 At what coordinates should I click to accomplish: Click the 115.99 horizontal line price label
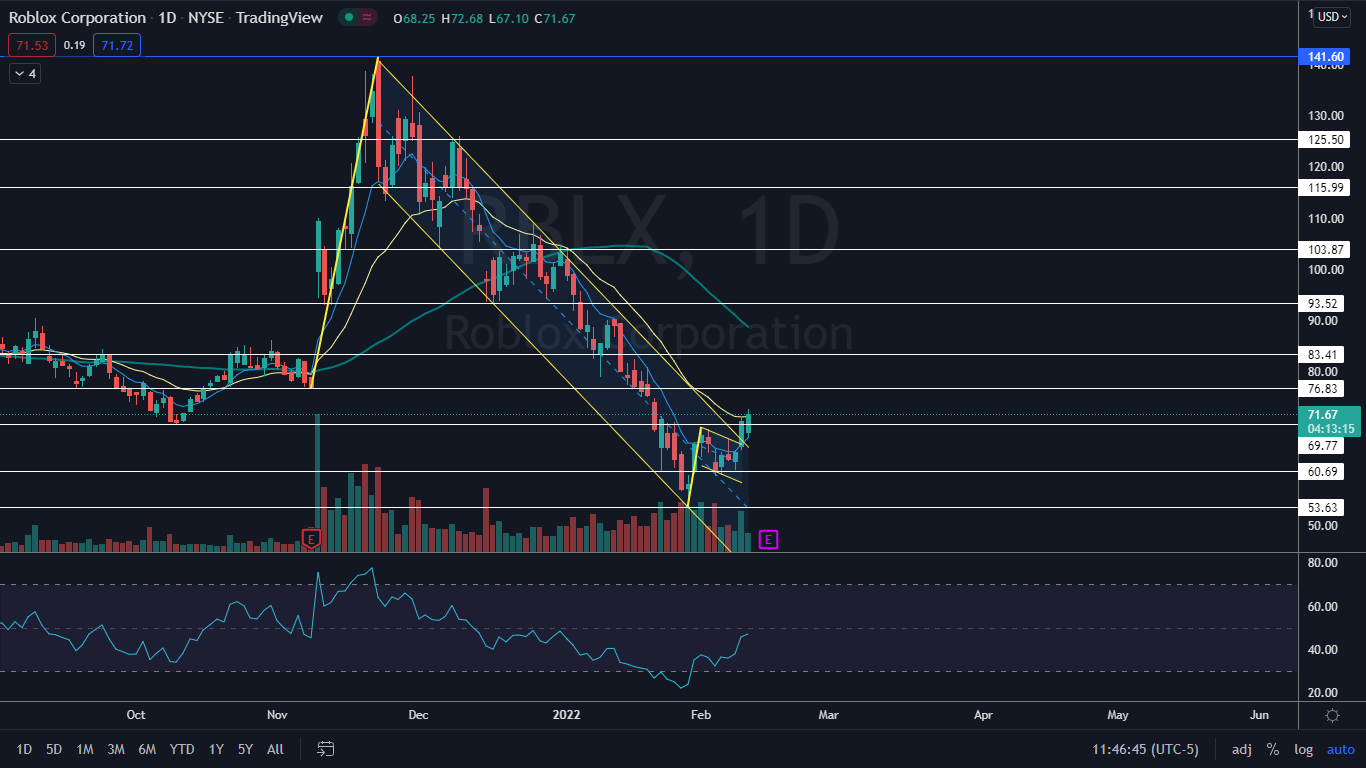[1324, 187]
